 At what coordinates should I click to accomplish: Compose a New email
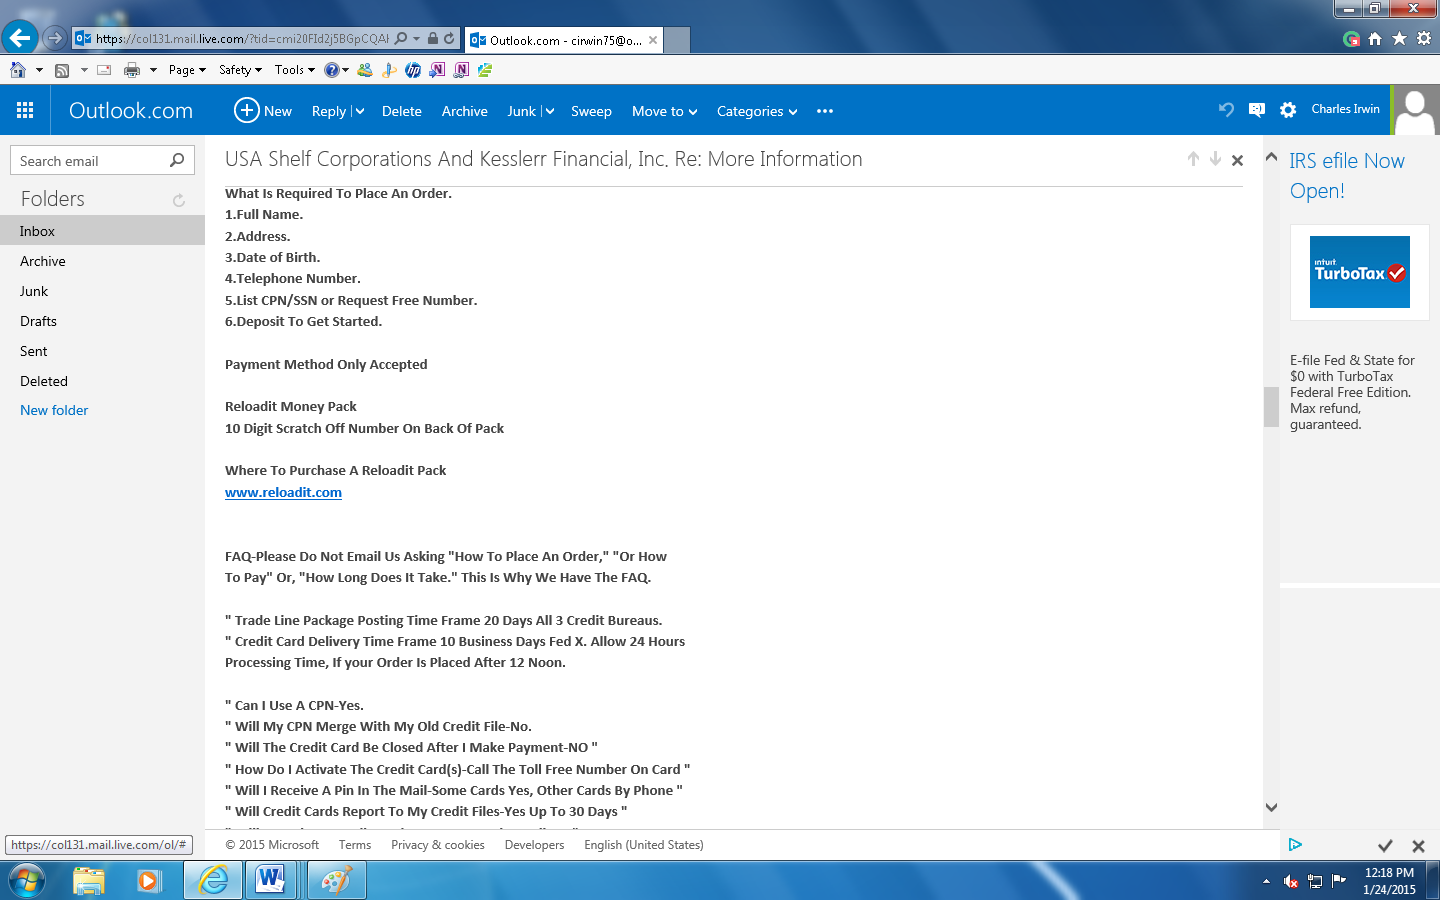pos(263,110)
